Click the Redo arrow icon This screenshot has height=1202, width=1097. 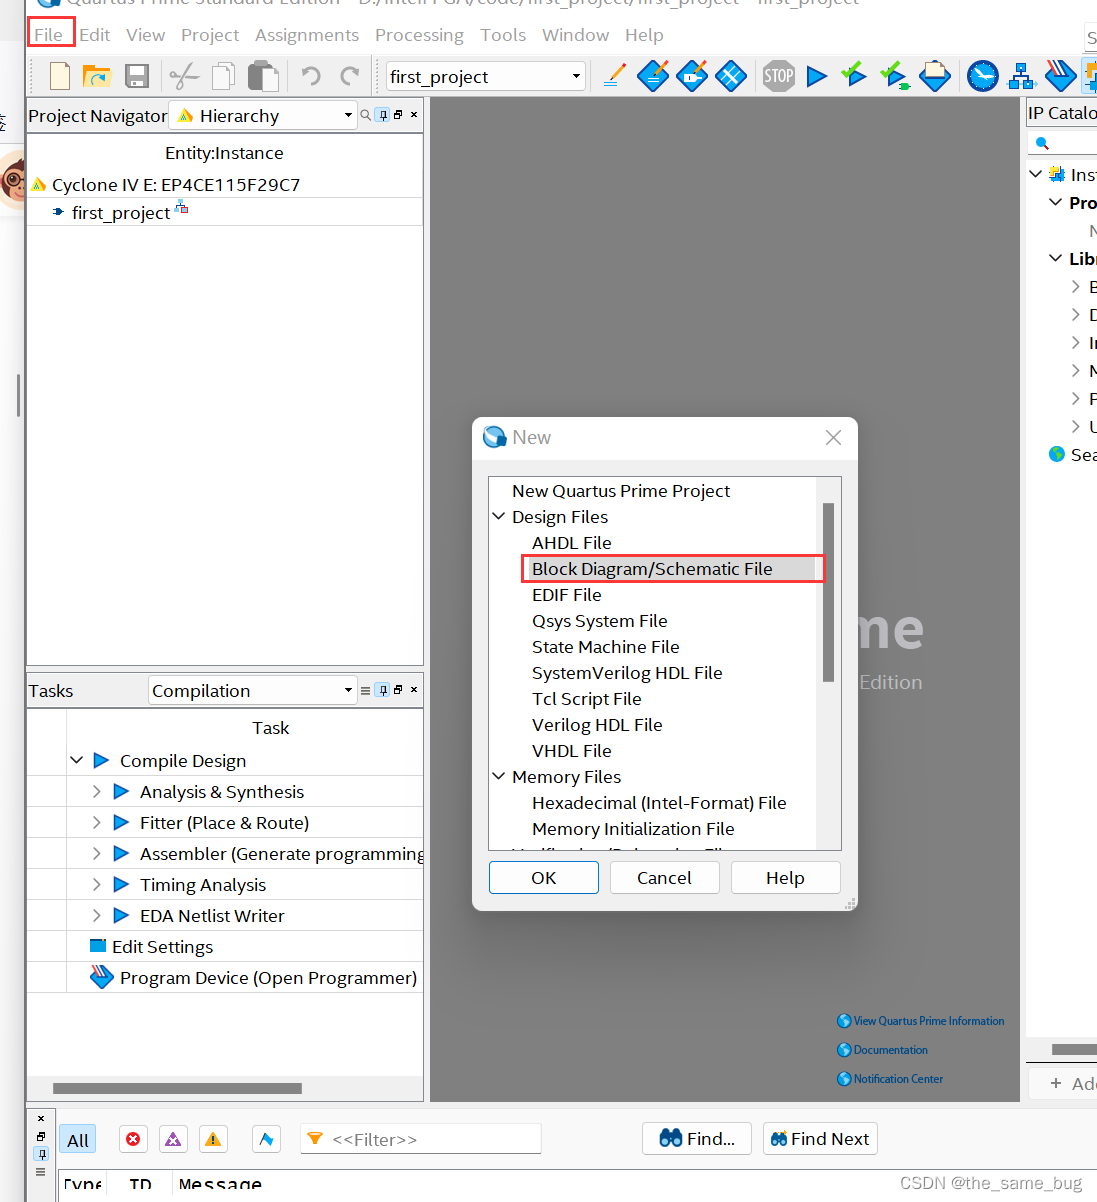349,76
